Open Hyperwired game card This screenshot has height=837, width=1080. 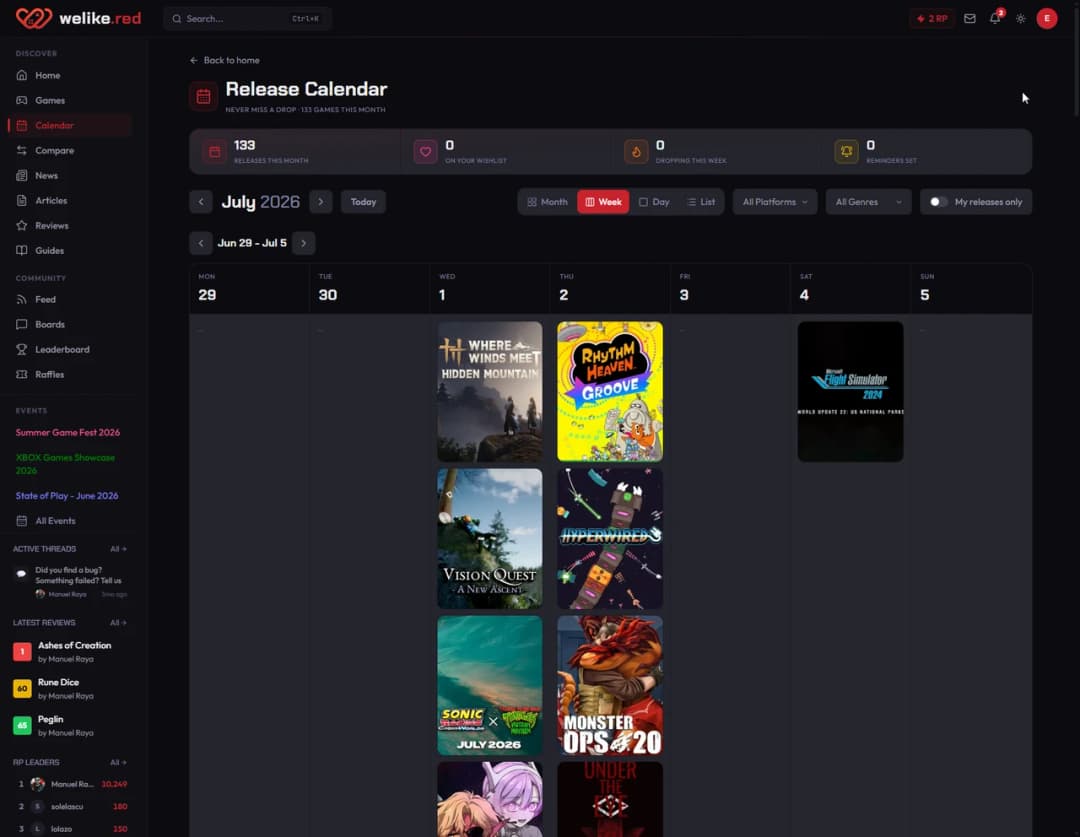[610, 539]
